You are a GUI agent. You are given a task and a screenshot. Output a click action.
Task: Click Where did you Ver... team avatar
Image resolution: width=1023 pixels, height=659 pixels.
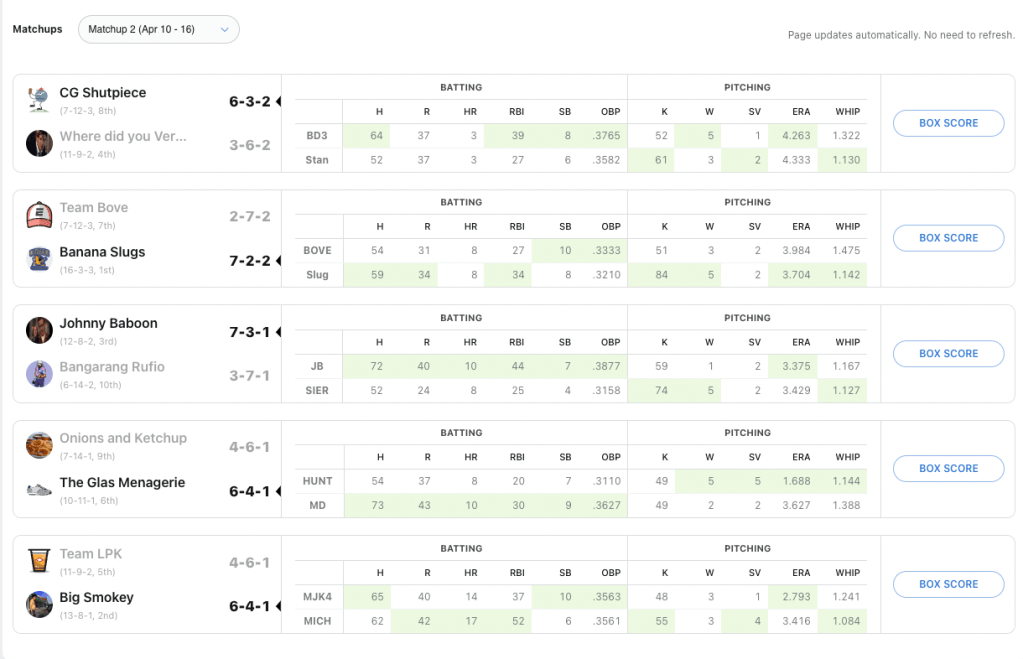coord(39,143)
